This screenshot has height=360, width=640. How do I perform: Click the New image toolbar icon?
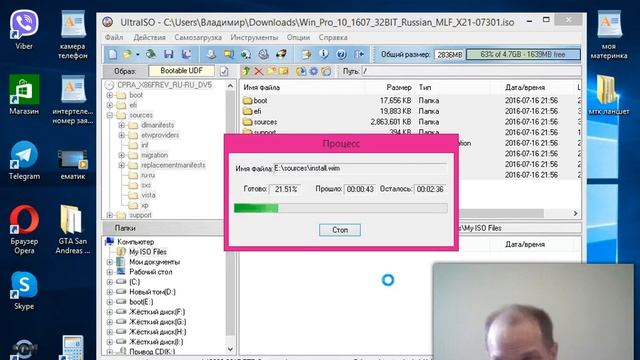[113, 54]
